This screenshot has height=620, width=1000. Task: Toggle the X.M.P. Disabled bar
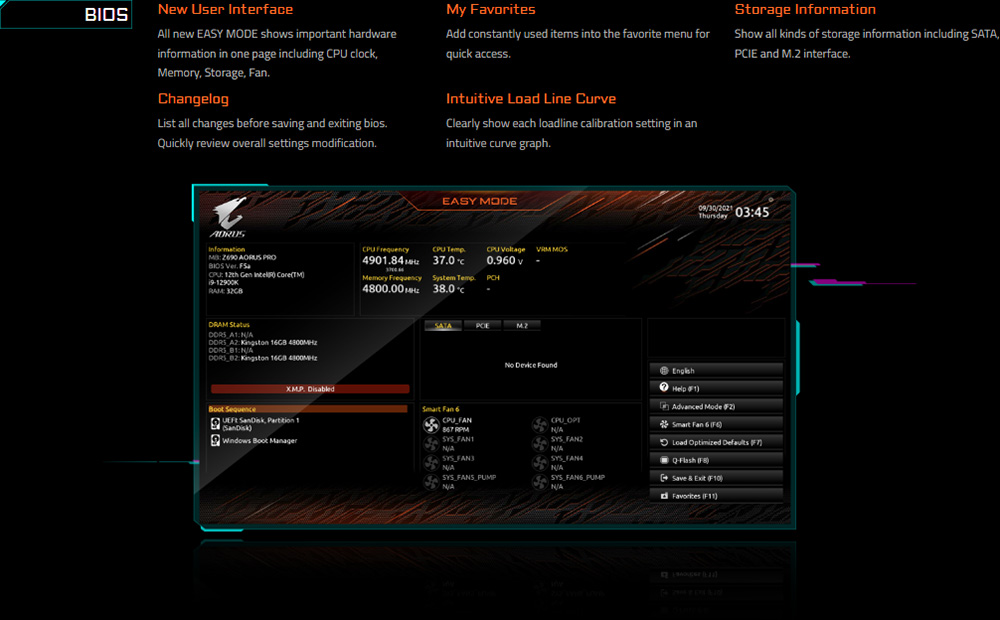tap(310, 389)
